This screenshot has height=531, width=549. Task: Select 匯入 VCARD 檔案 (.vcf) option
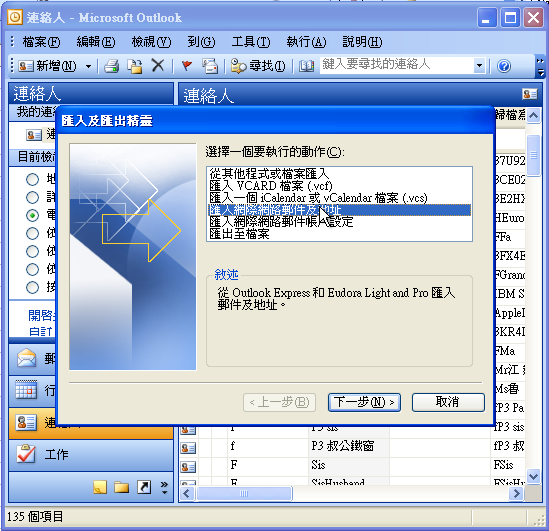(x=339, y=186)
